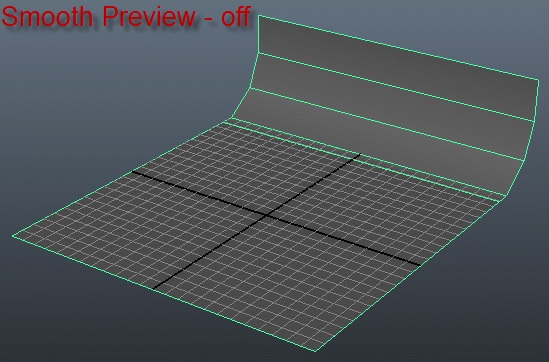The width and height of the screenshot is (549, 362).
Task: Click the grid origin where black axis lines cross
Action: (267, 215)
